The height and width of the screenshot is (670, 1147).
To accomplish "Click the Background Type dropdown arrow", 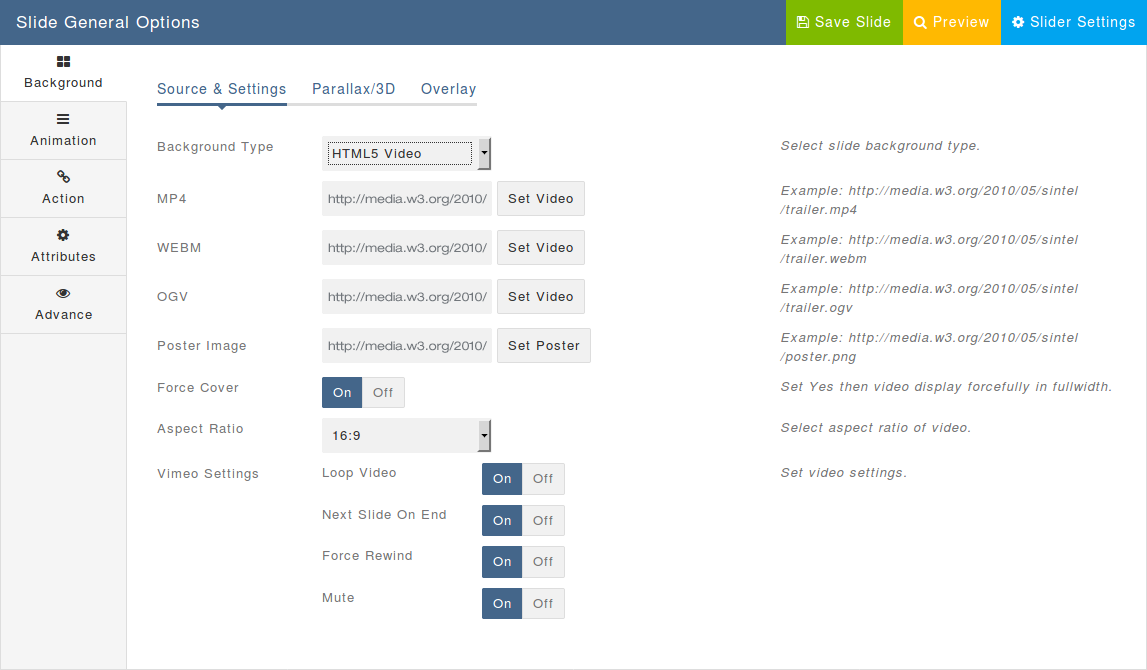I will pos(484,154).
